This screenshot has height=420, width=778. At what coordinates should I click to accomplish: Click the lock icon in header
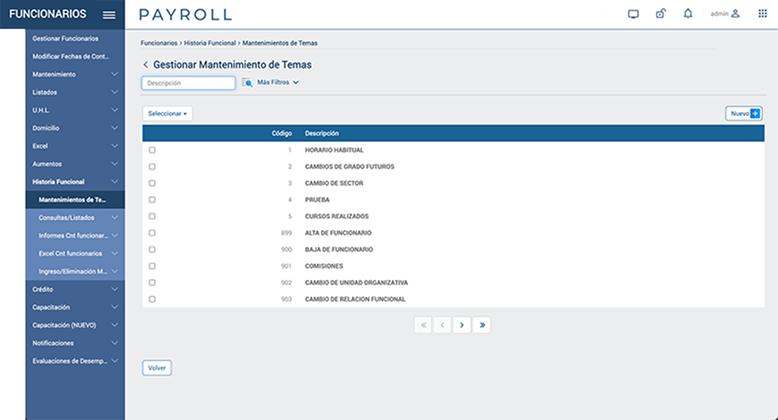click(660, 14)
